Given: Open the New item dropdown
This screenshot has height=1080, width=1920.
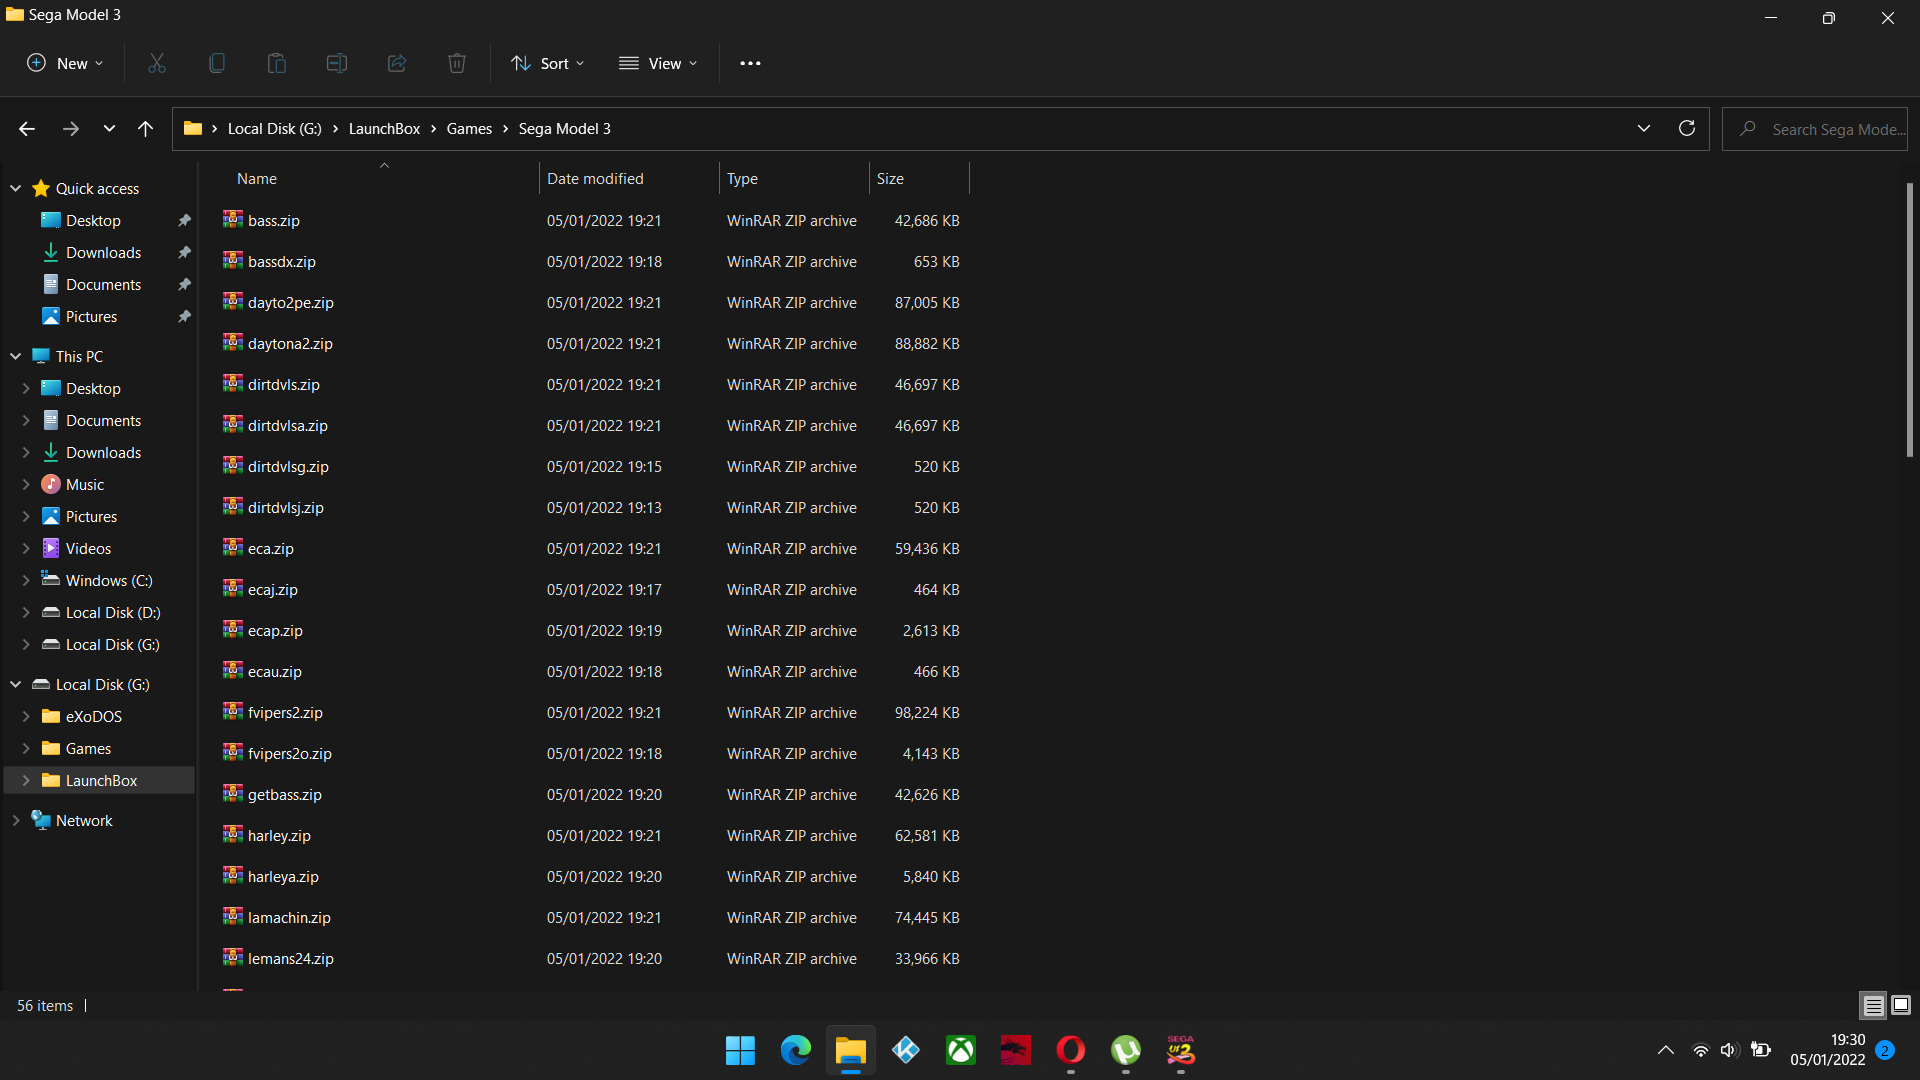Looking at the screenshot, I should pos(65,63).
